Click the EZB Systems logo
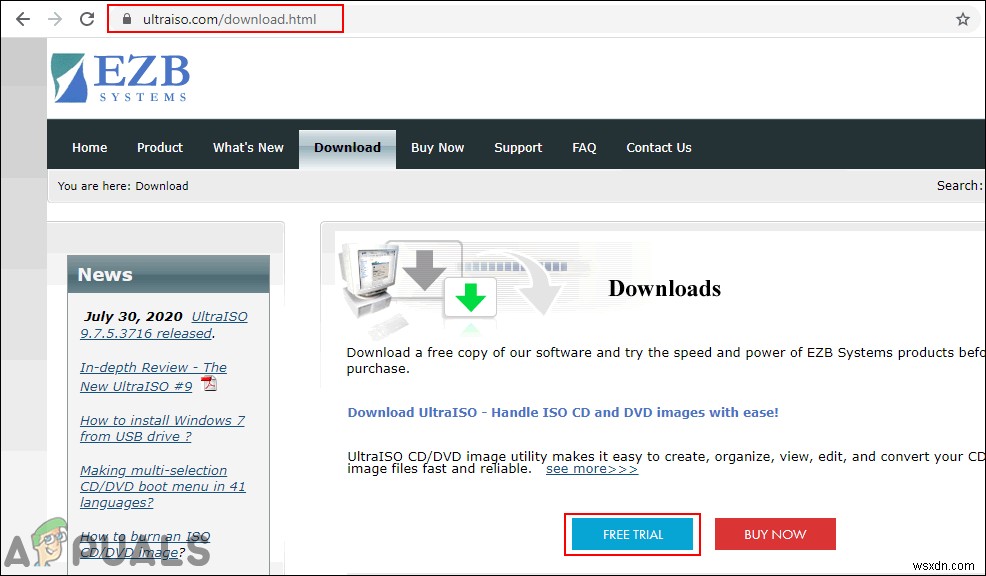The image size is (986, 576). point(120,78)
